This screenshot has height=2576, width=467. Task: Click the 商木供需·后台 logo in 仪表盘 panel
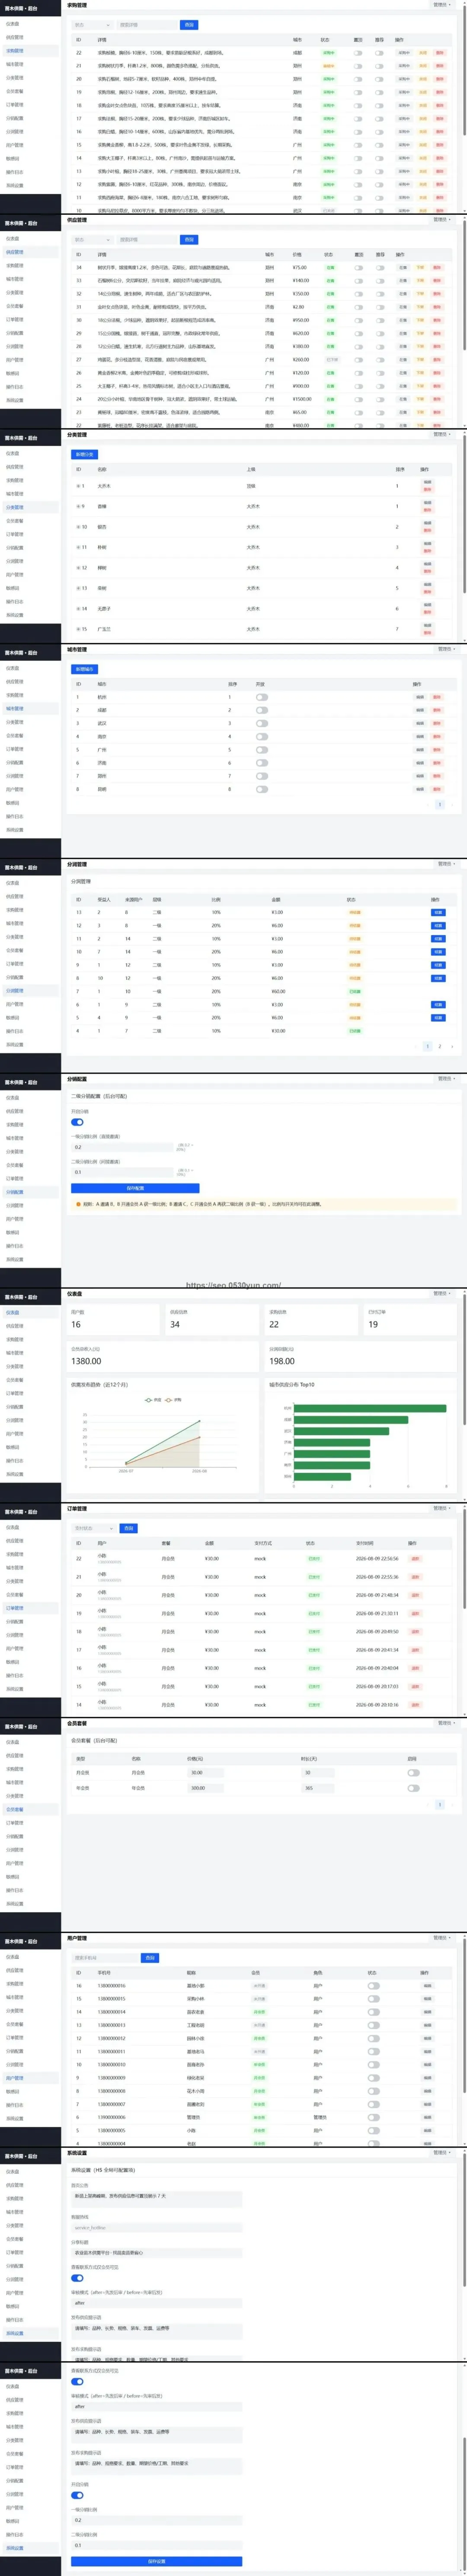point(21,1297)
